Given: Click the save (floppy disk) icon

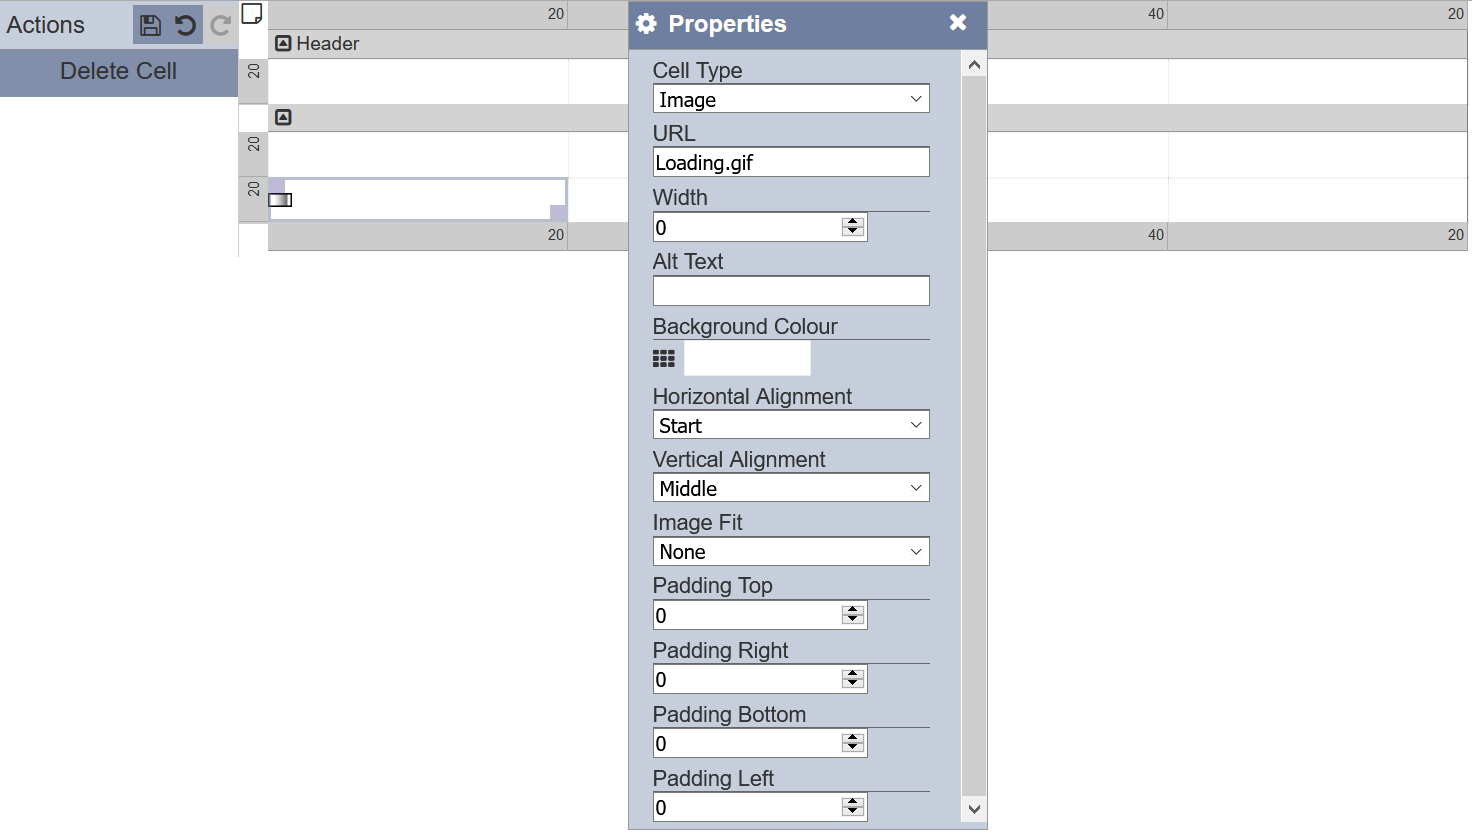Looking at the screenshot, I should pos(150,25).
